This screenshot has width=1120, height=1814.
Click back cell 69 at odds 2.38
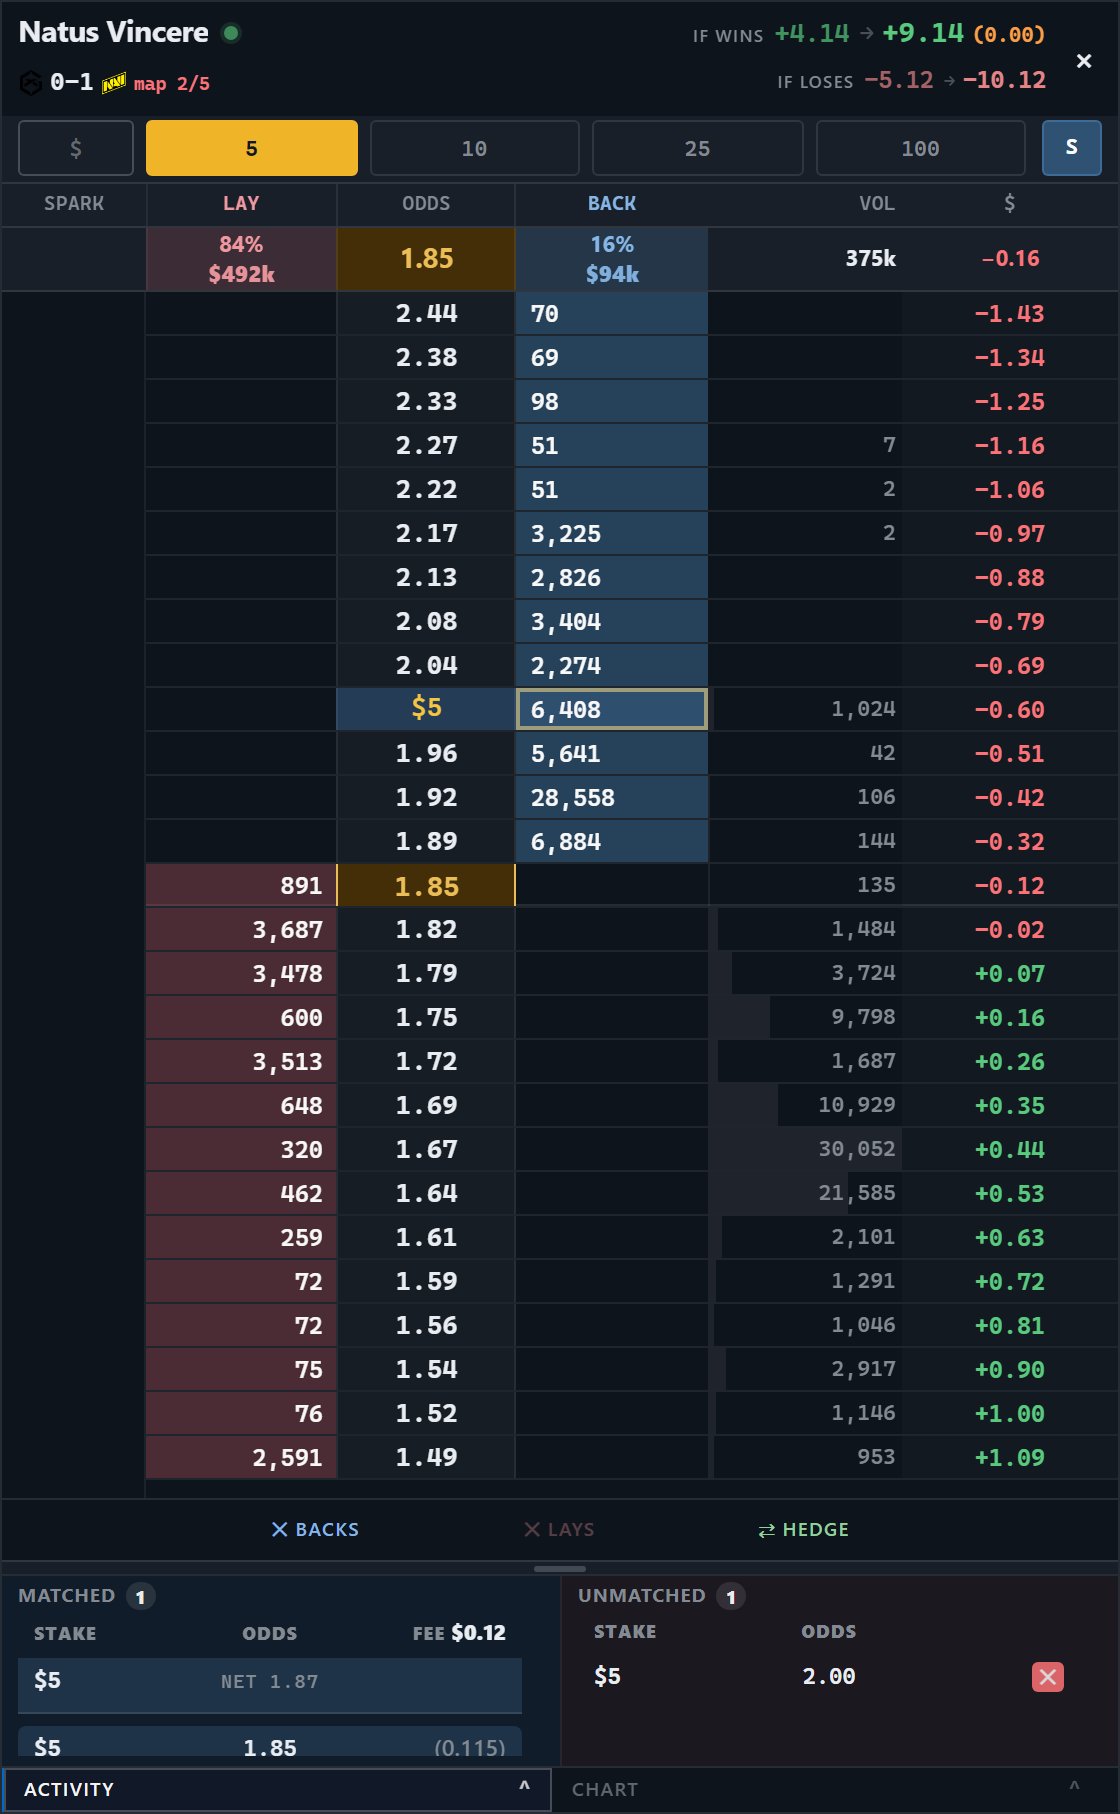(612, 358)
